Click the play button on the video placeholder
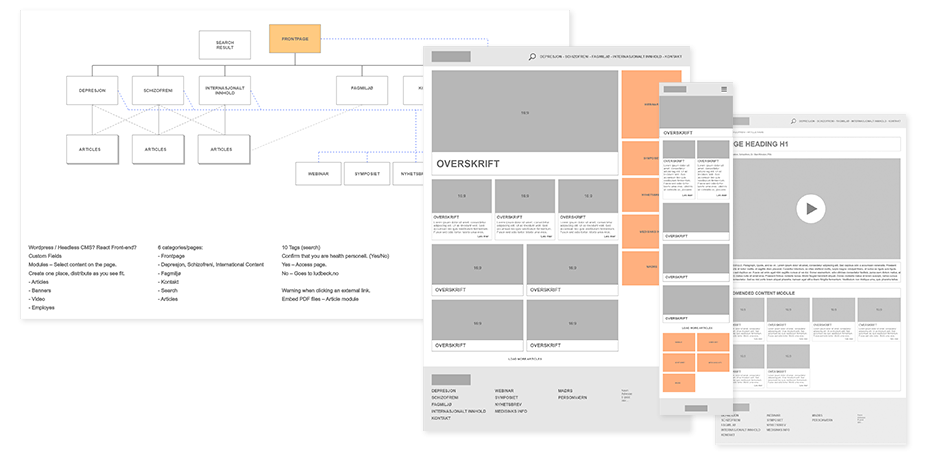Viewport: 940px width, 460px height. pyautogui.click(x=811, y=209)
